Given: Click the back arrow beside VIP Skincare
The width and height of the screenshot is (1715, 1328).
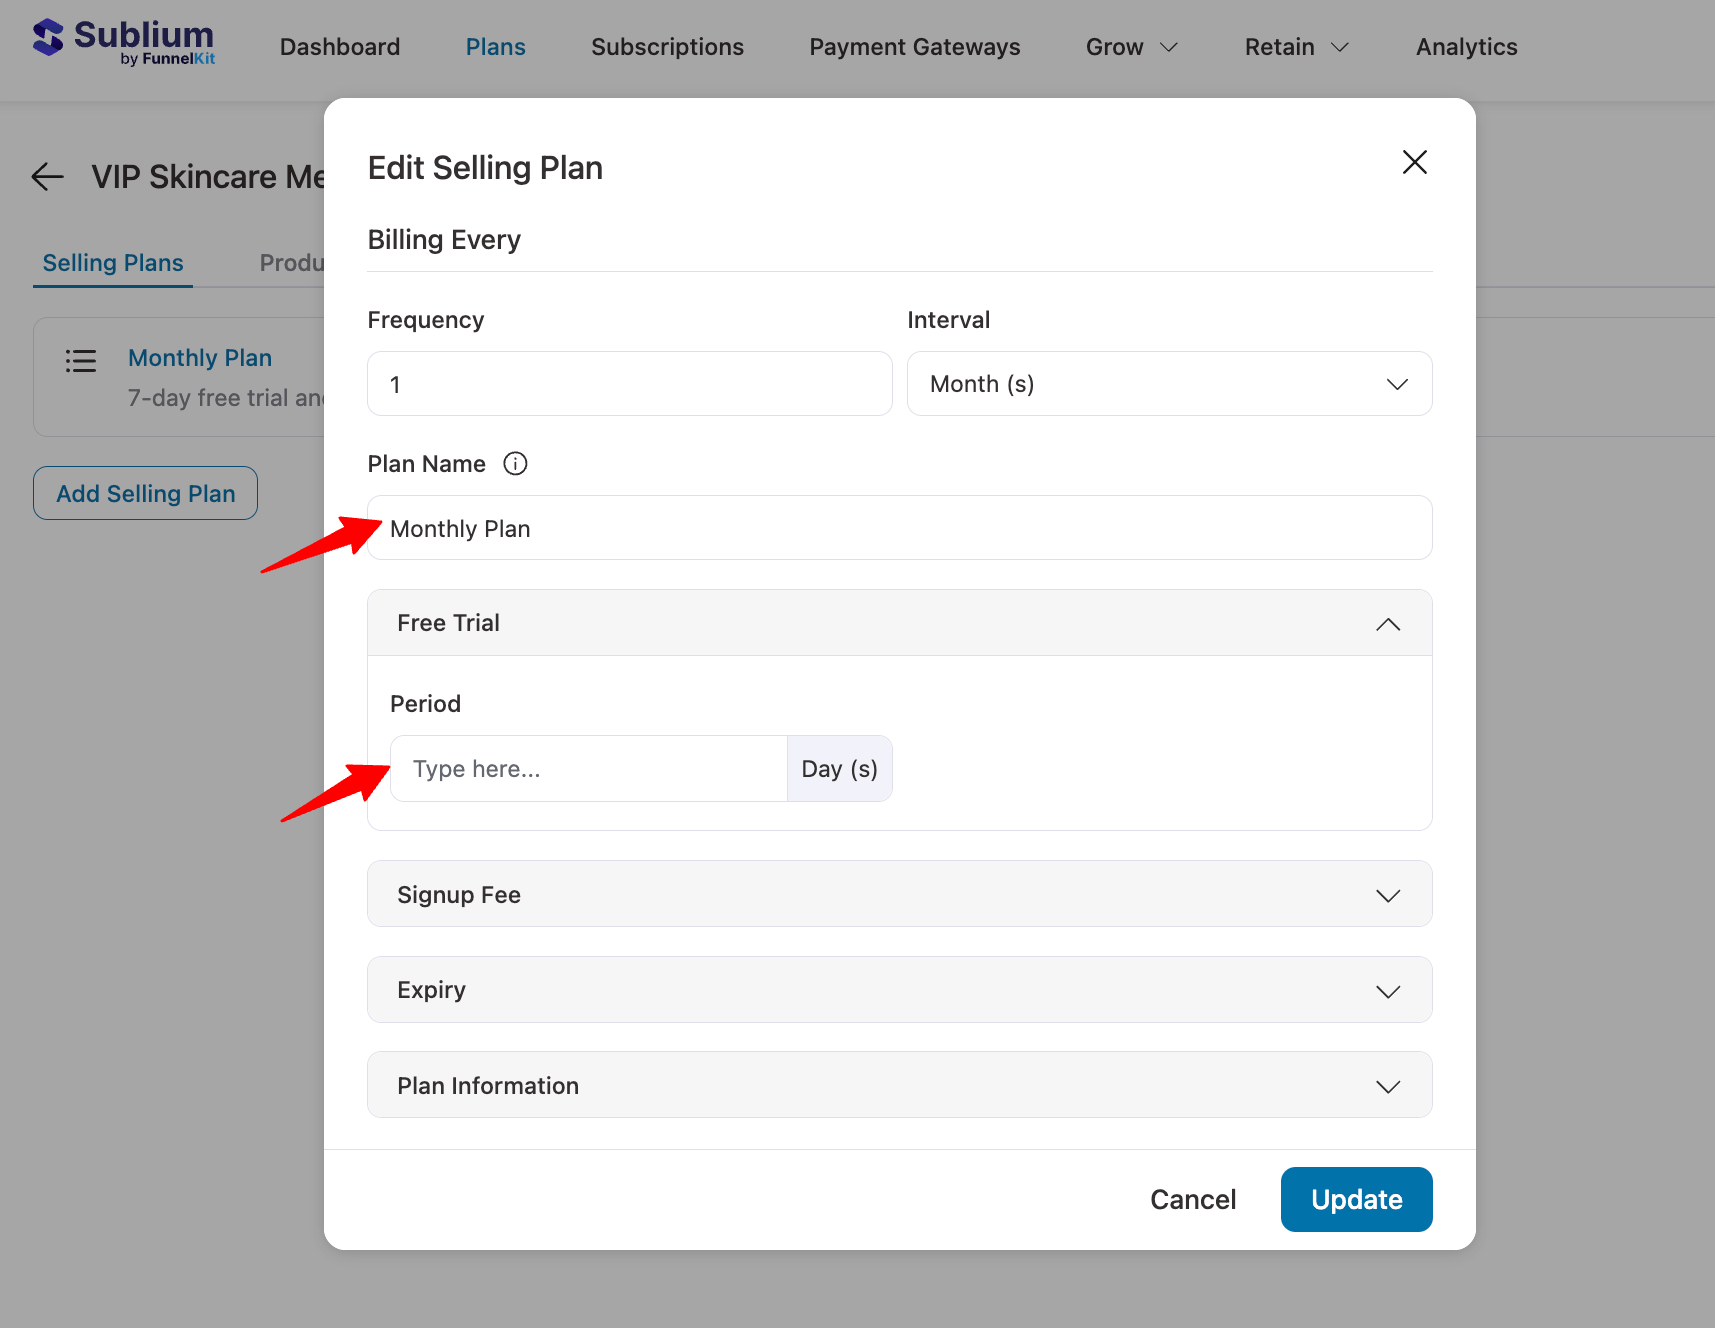Looking at the screenshot, I should click(x=46, y=176).
